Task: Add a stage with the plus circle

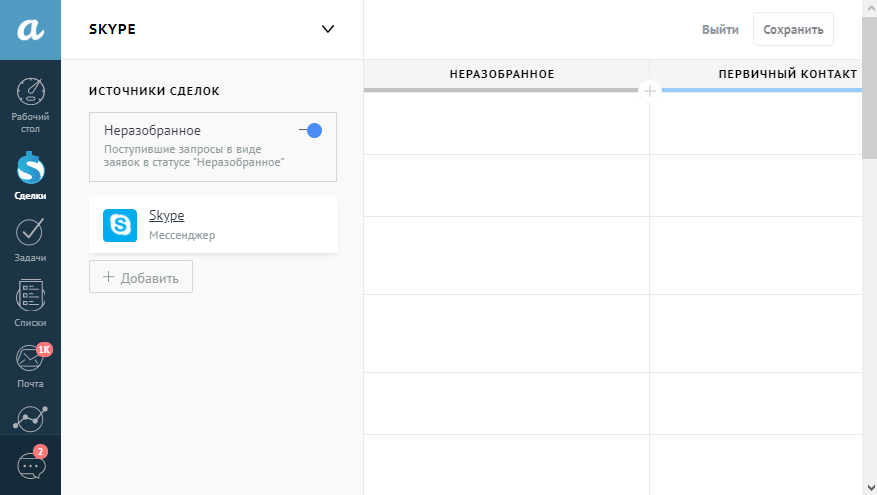Action: click(x=649, y=91)
